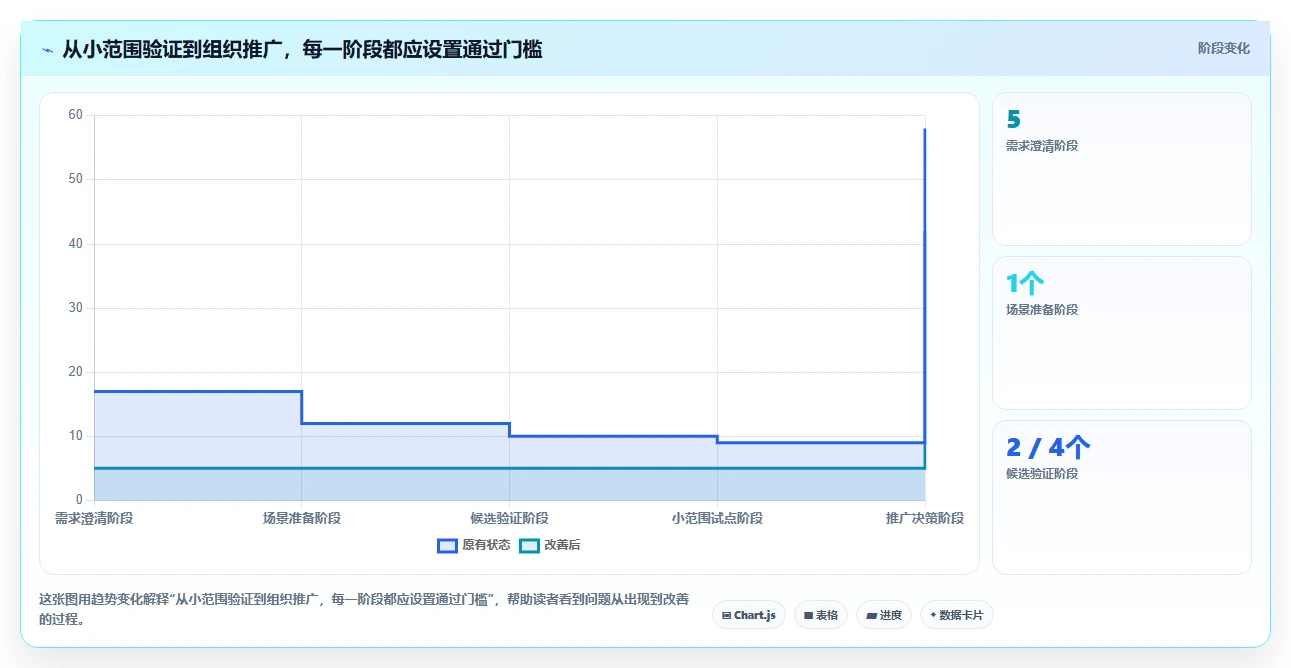Screen dimensions: 1291x668
Task: Click the 原有状态 legend label
Action: (x=486, y=545)
